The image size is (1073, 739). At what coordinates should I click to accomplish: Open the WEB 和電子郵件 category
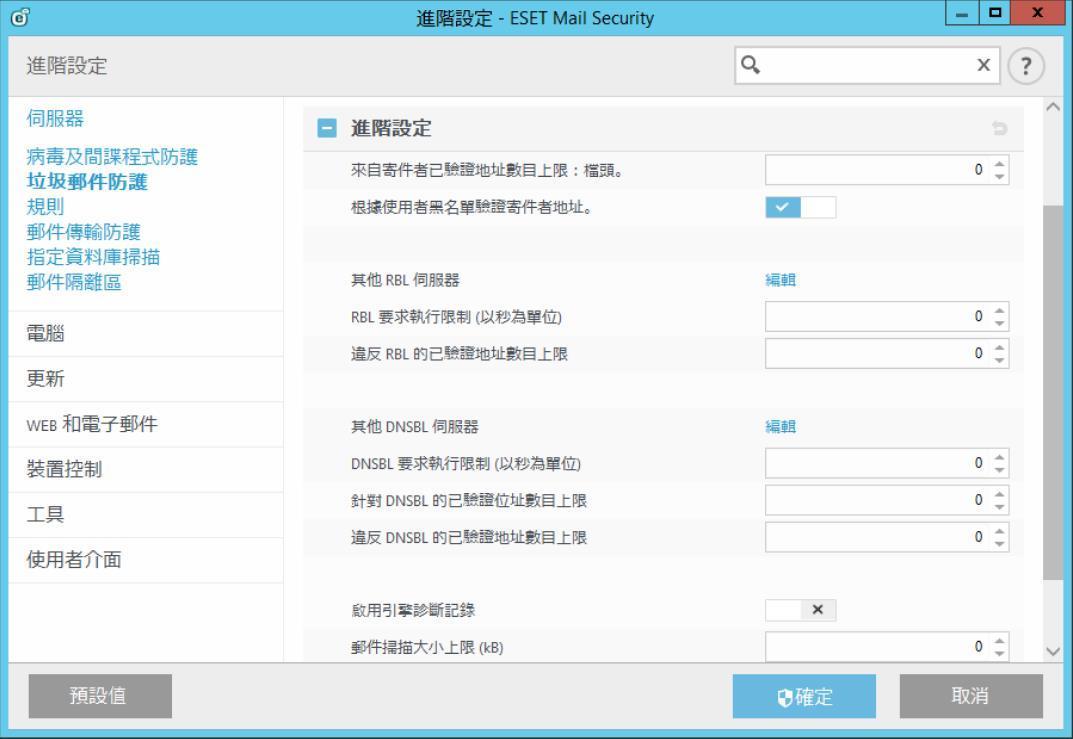coord(146,424)
